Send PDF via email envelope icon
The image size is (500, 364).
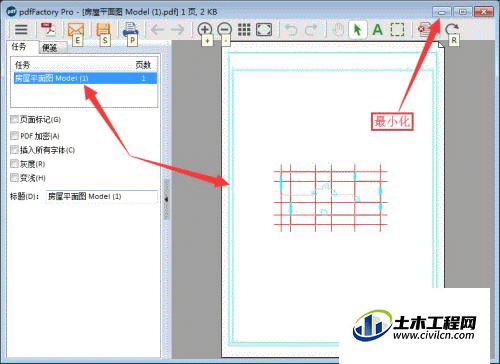click(x=75, y=30)
